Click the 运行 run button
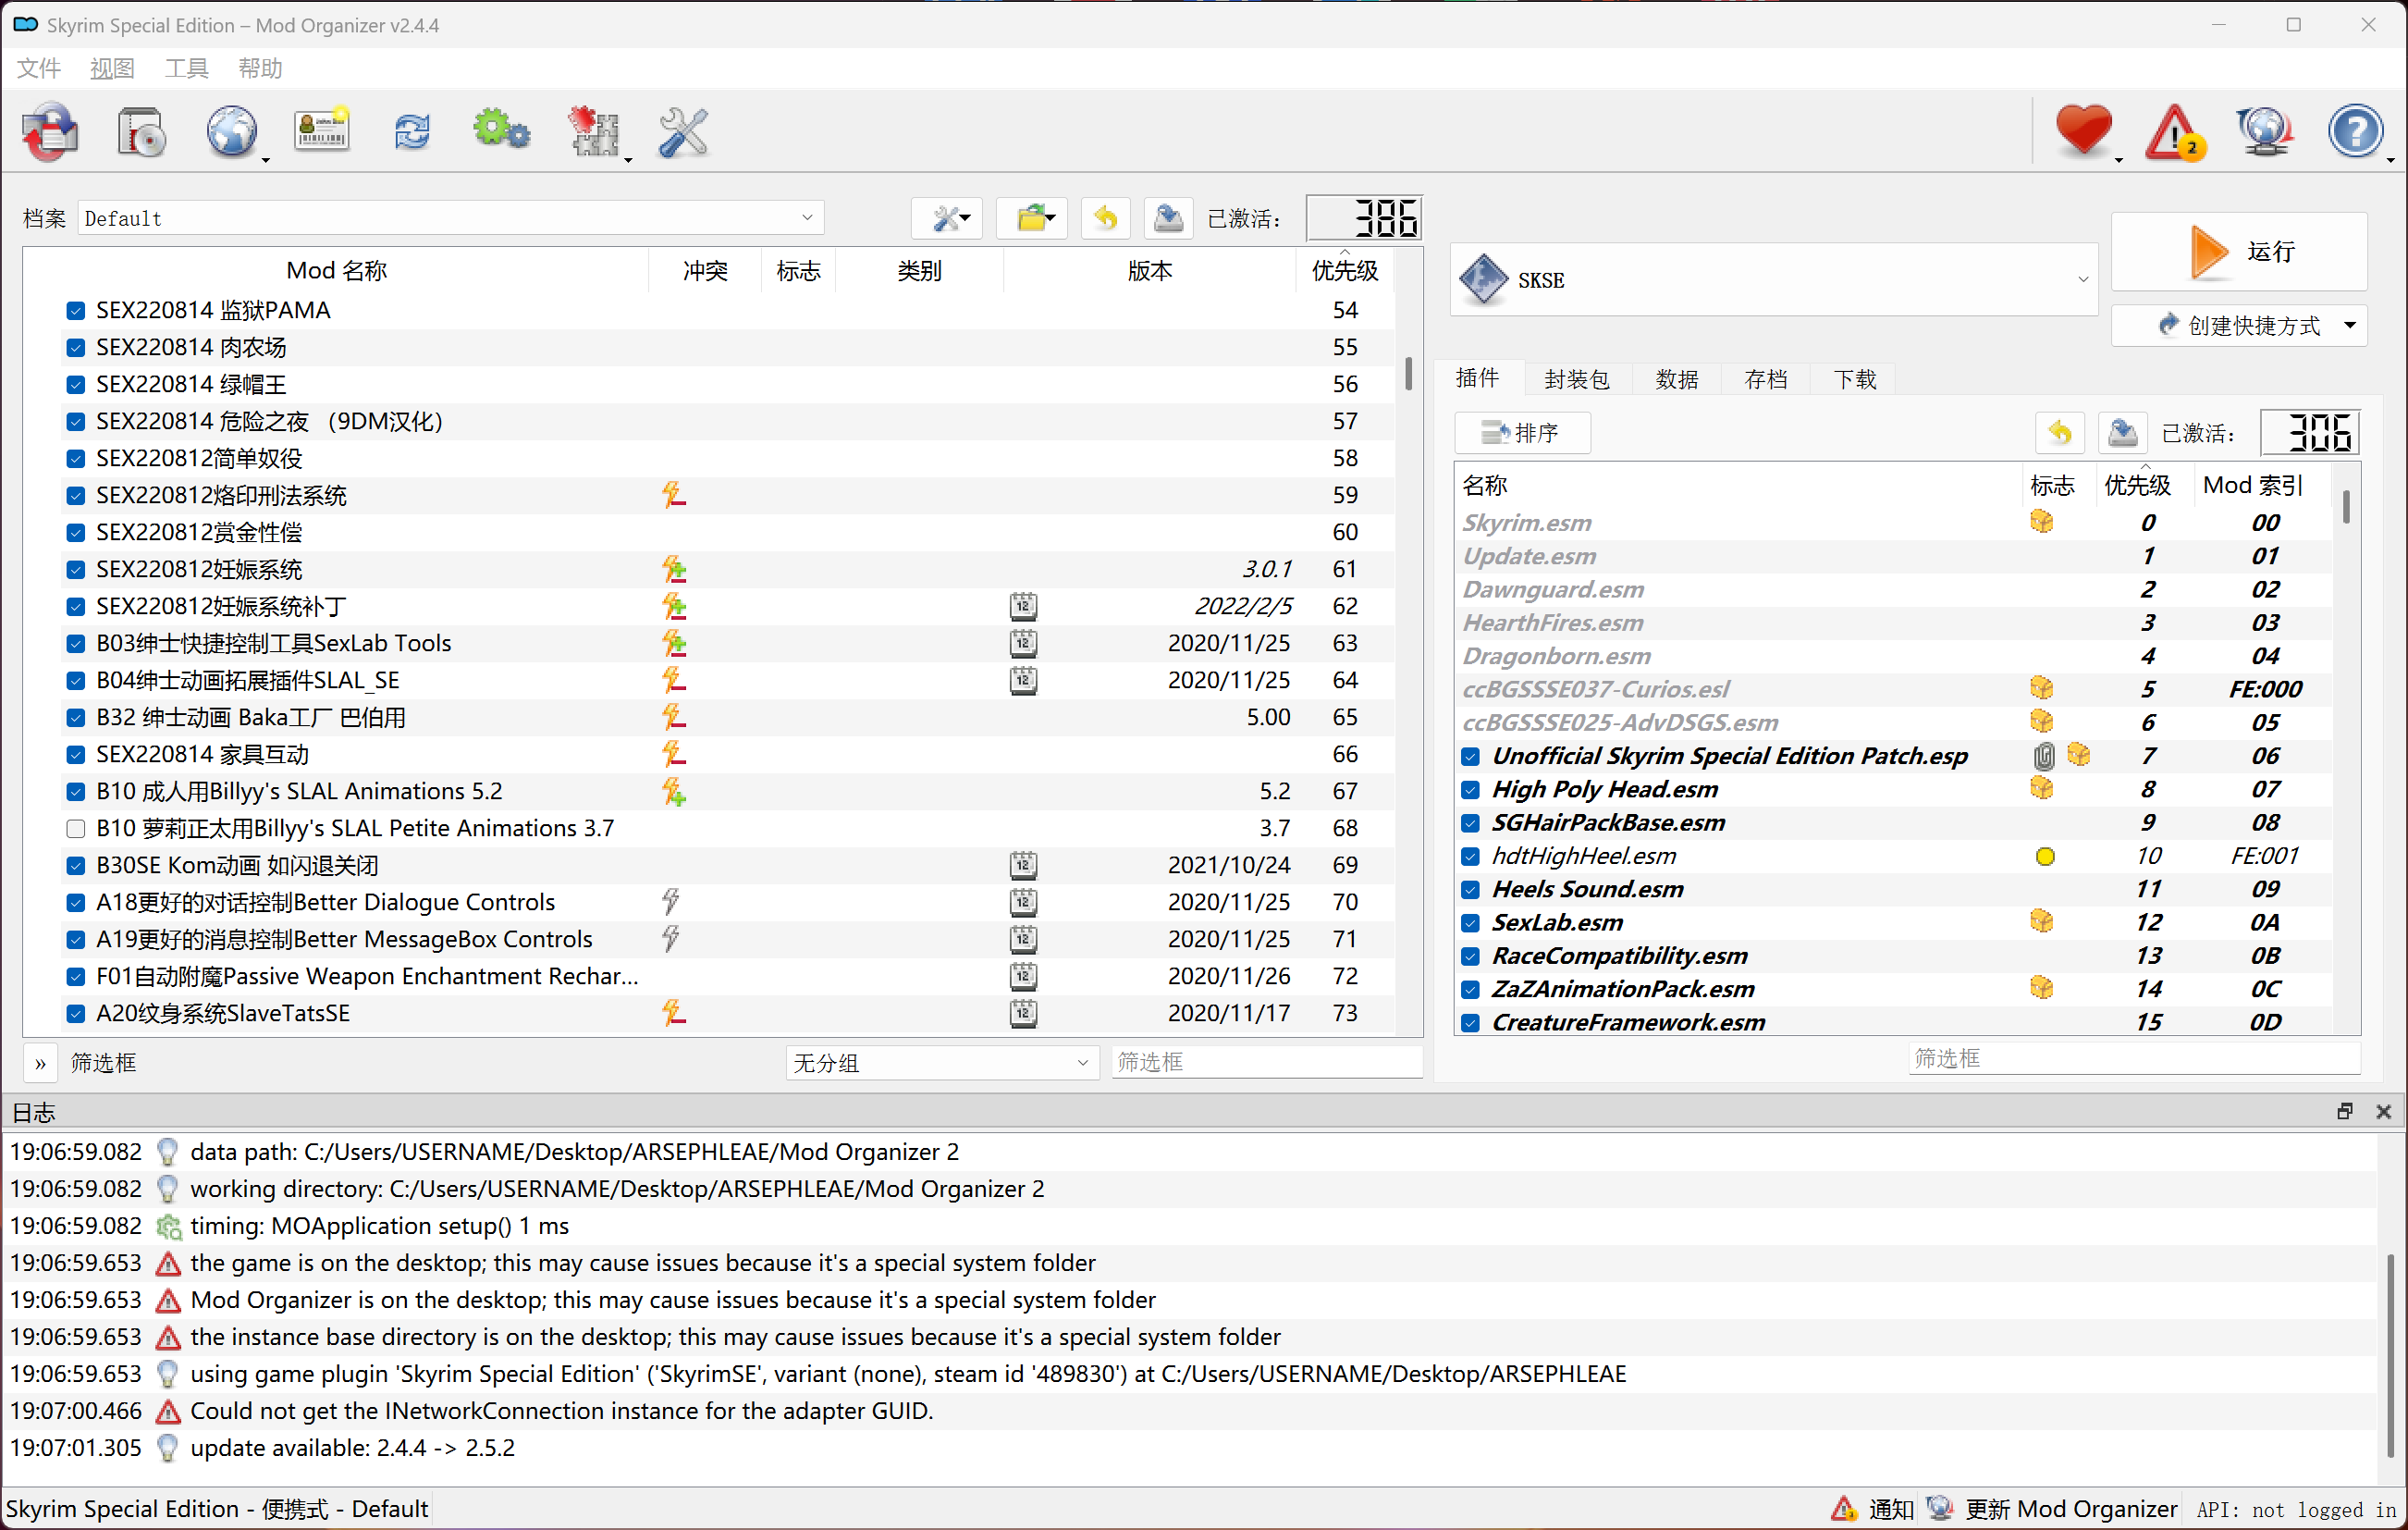 point(2239,251)
